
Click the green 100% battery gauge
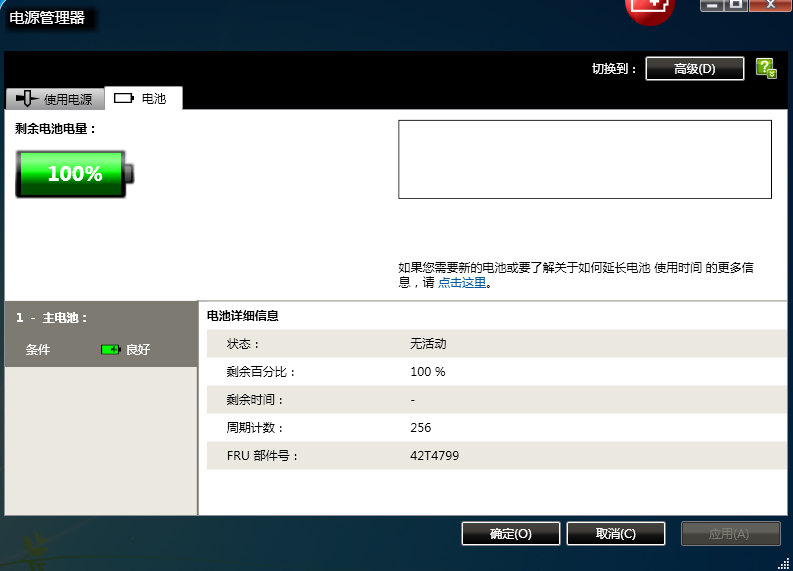coord(74,174)
